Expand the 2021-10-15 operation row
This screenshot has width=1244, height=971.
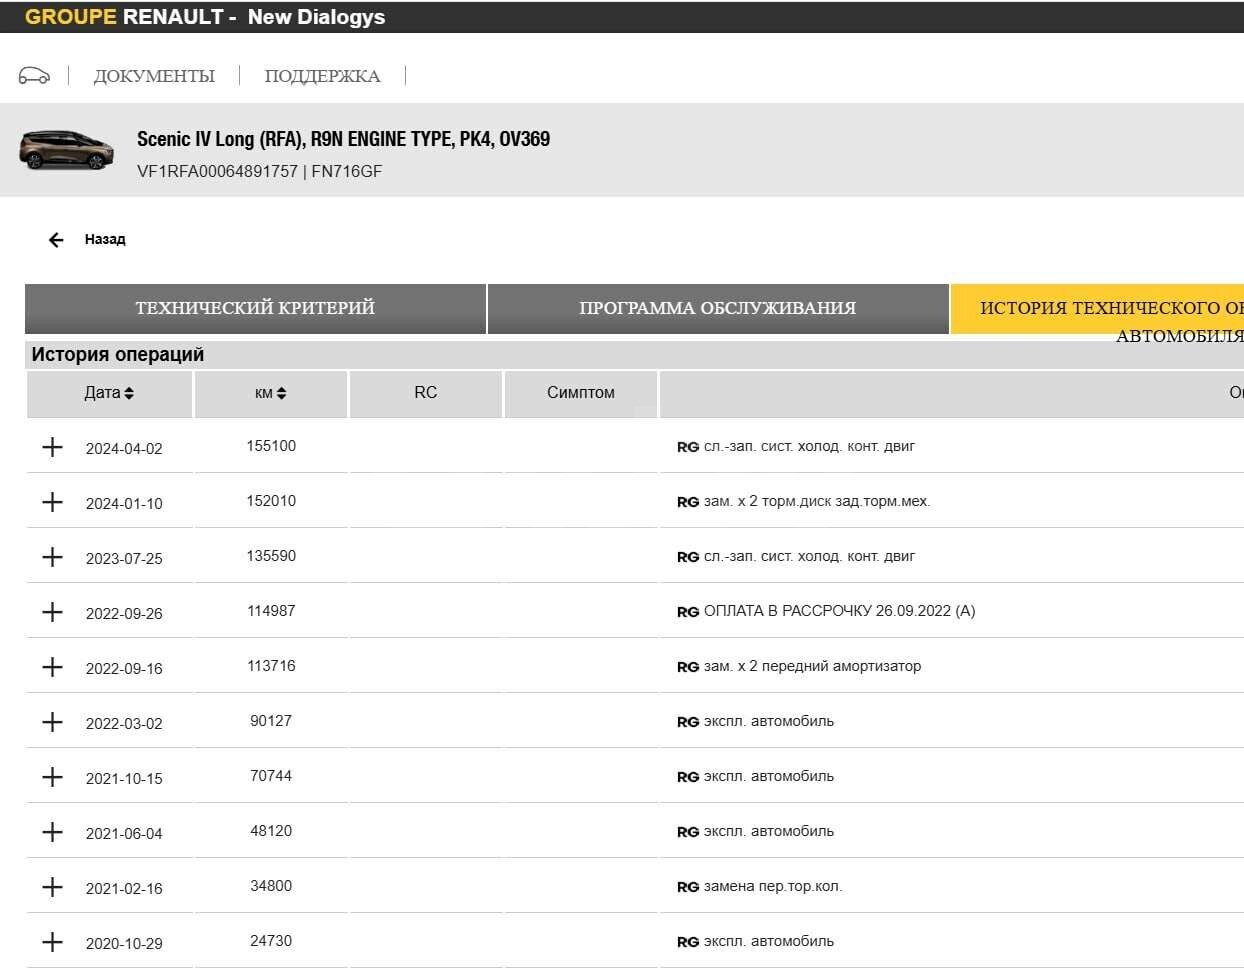tap(52, 777)
